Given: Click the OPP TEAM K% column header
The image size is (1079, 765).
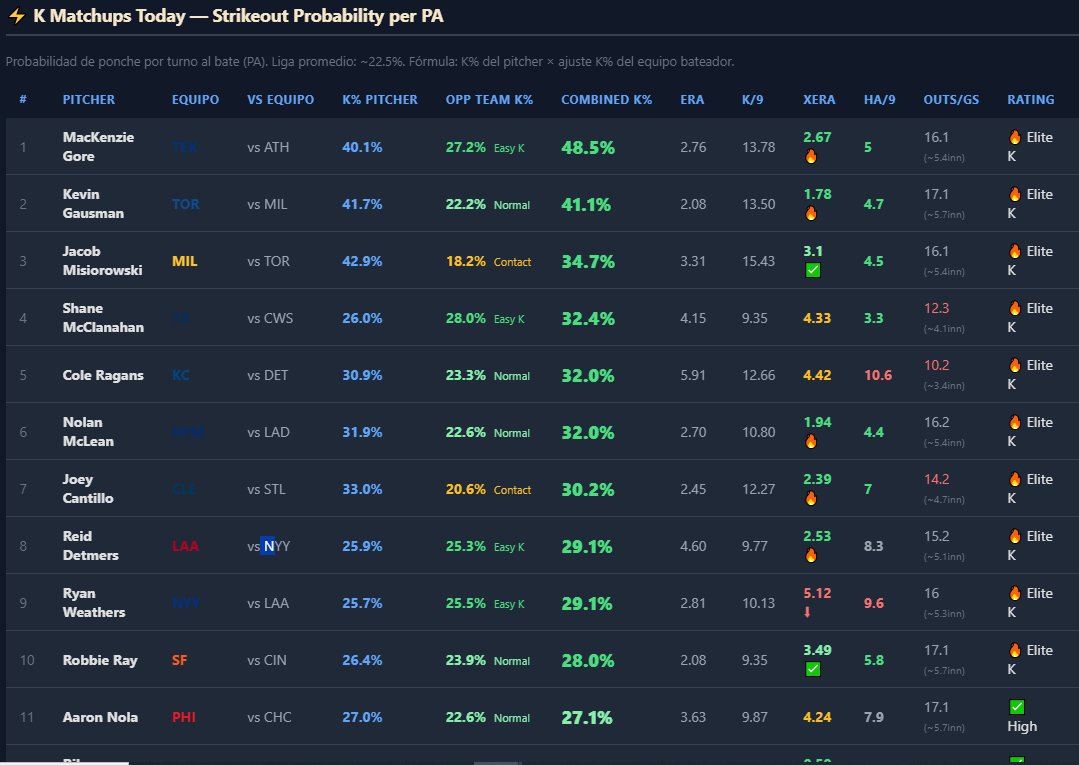Looking at the screenshot, I should pyautogui.click(x=489, y=100).
